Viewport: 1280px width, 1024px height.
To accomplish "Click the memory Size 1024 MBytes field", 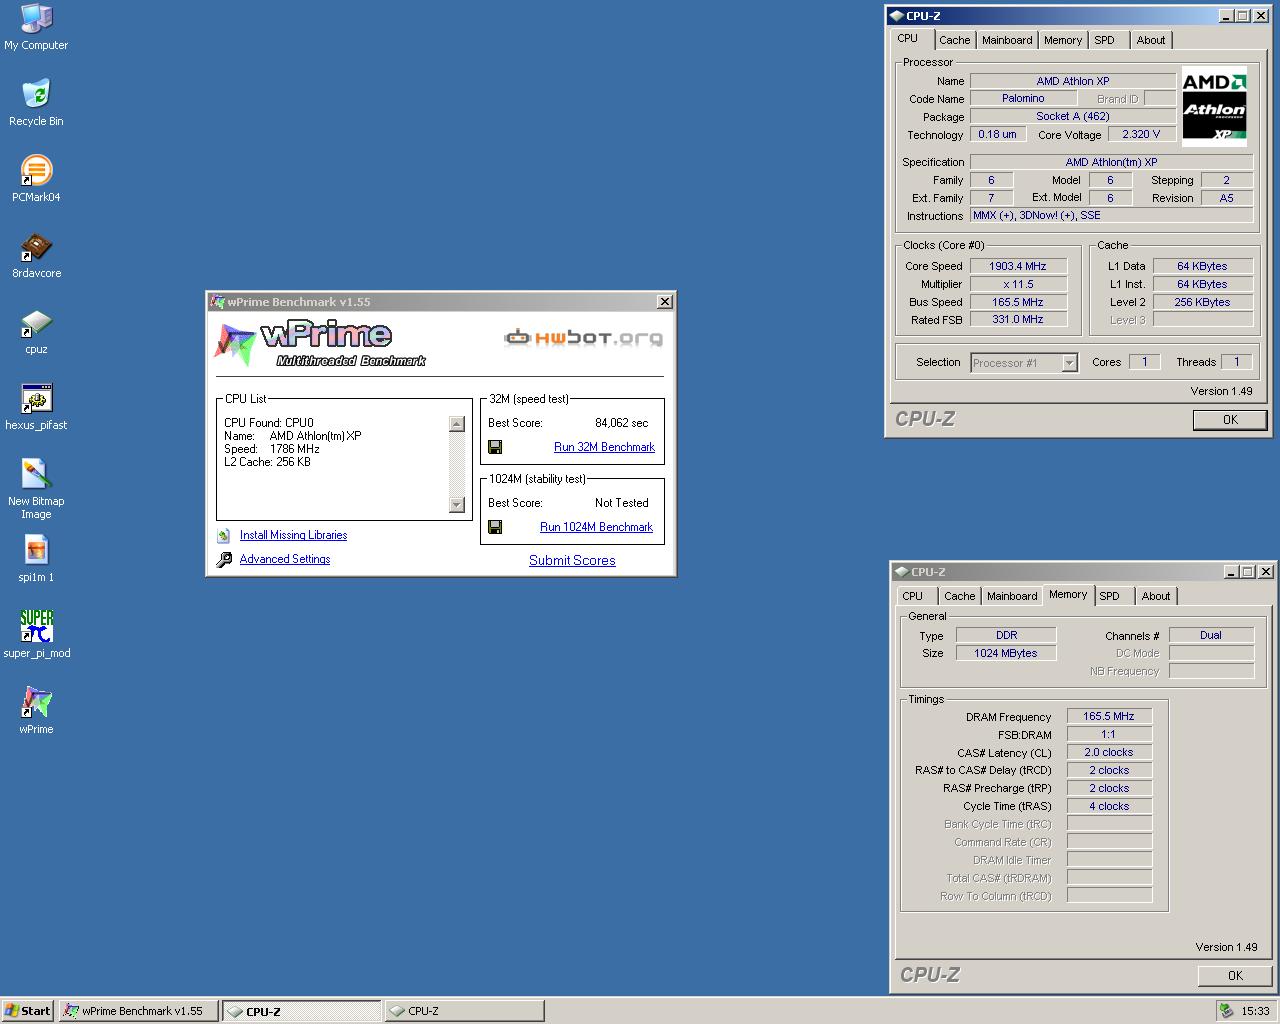I will point(1006,653).
